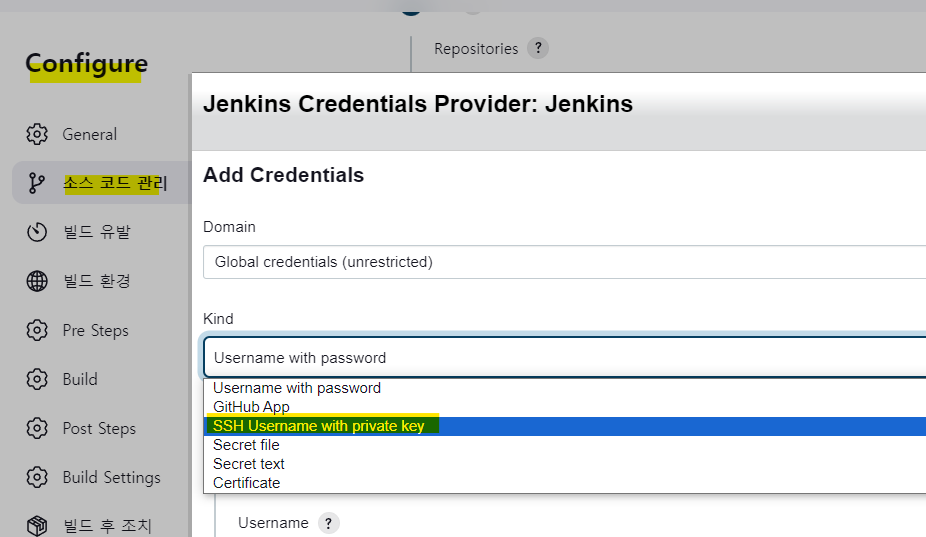Select SSH Username with private key
Screen dimensions: 926x537
[565, 426]
